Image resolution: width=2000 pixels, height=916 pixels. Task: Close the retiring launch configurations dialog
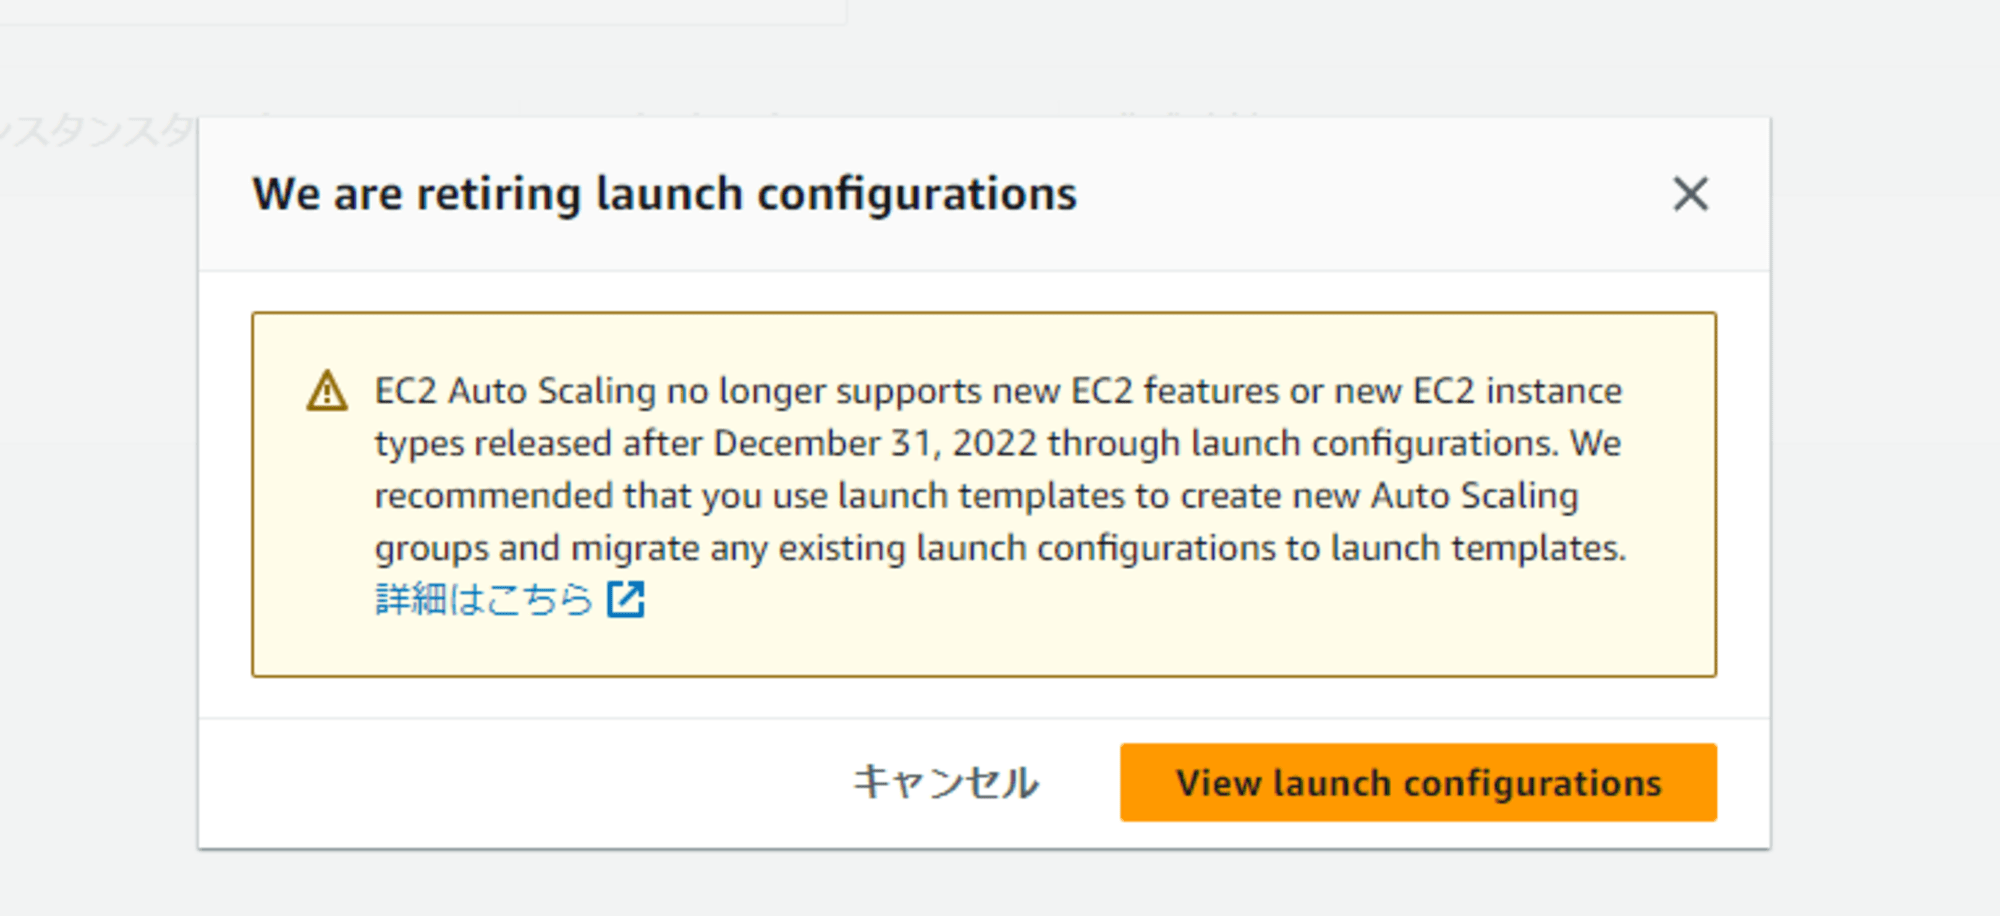[x=1690, y=194]
